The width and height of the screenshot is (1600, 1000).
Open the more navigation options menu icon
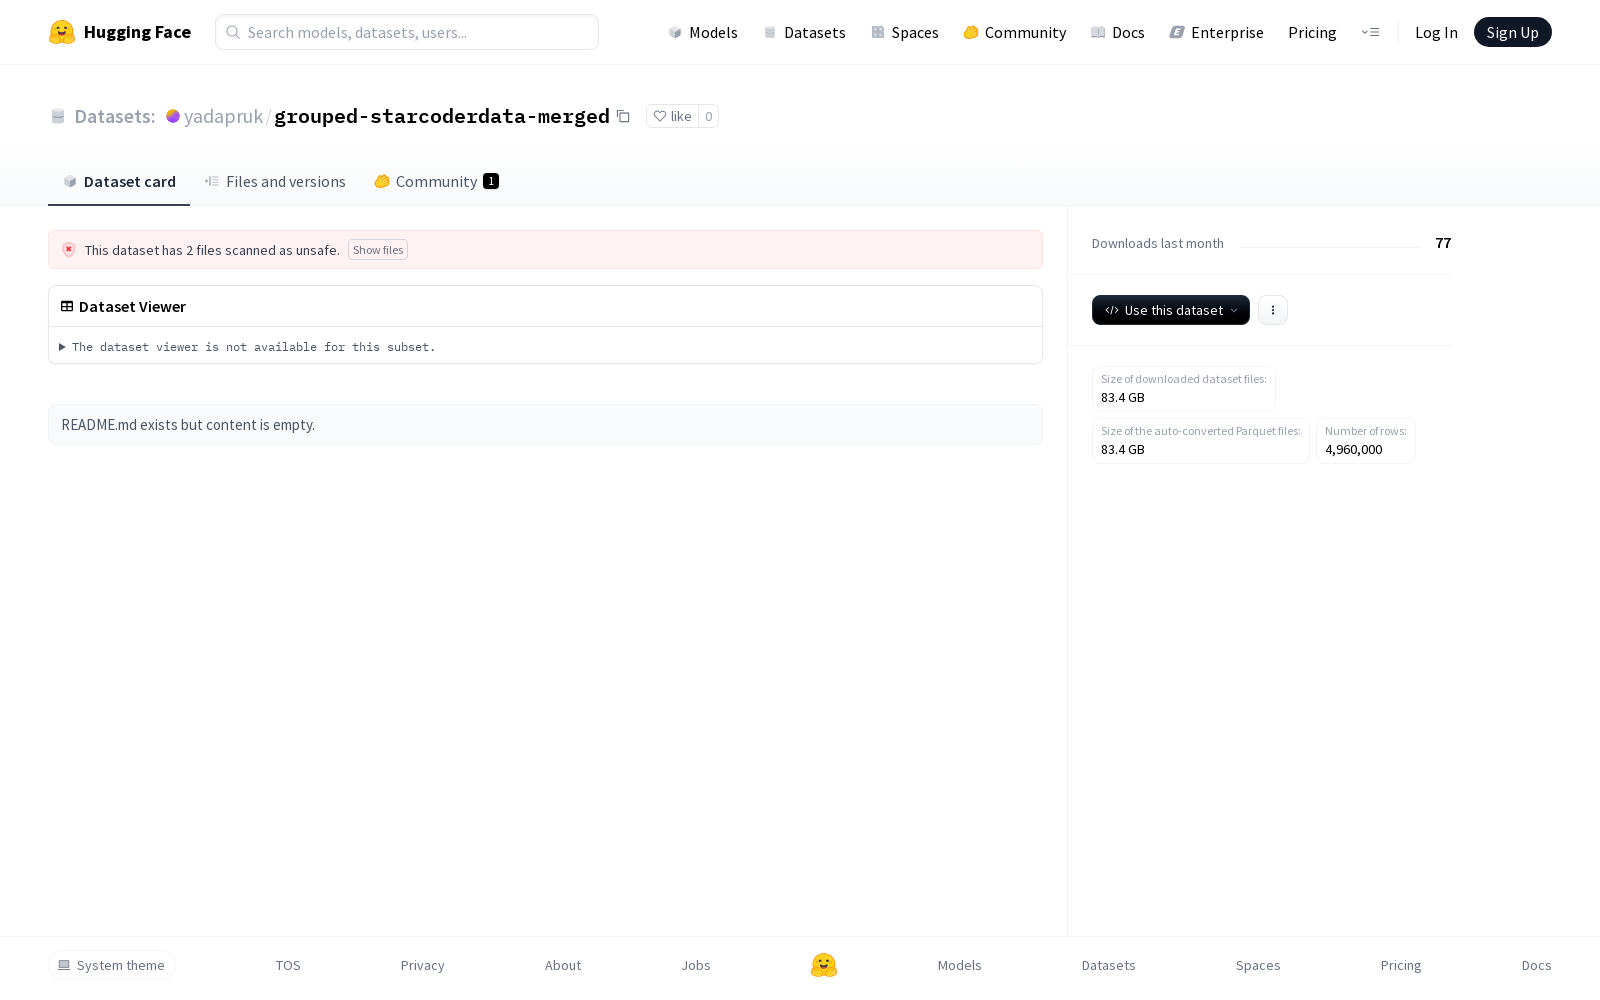pyautogui.click(x=1370, y=32)
